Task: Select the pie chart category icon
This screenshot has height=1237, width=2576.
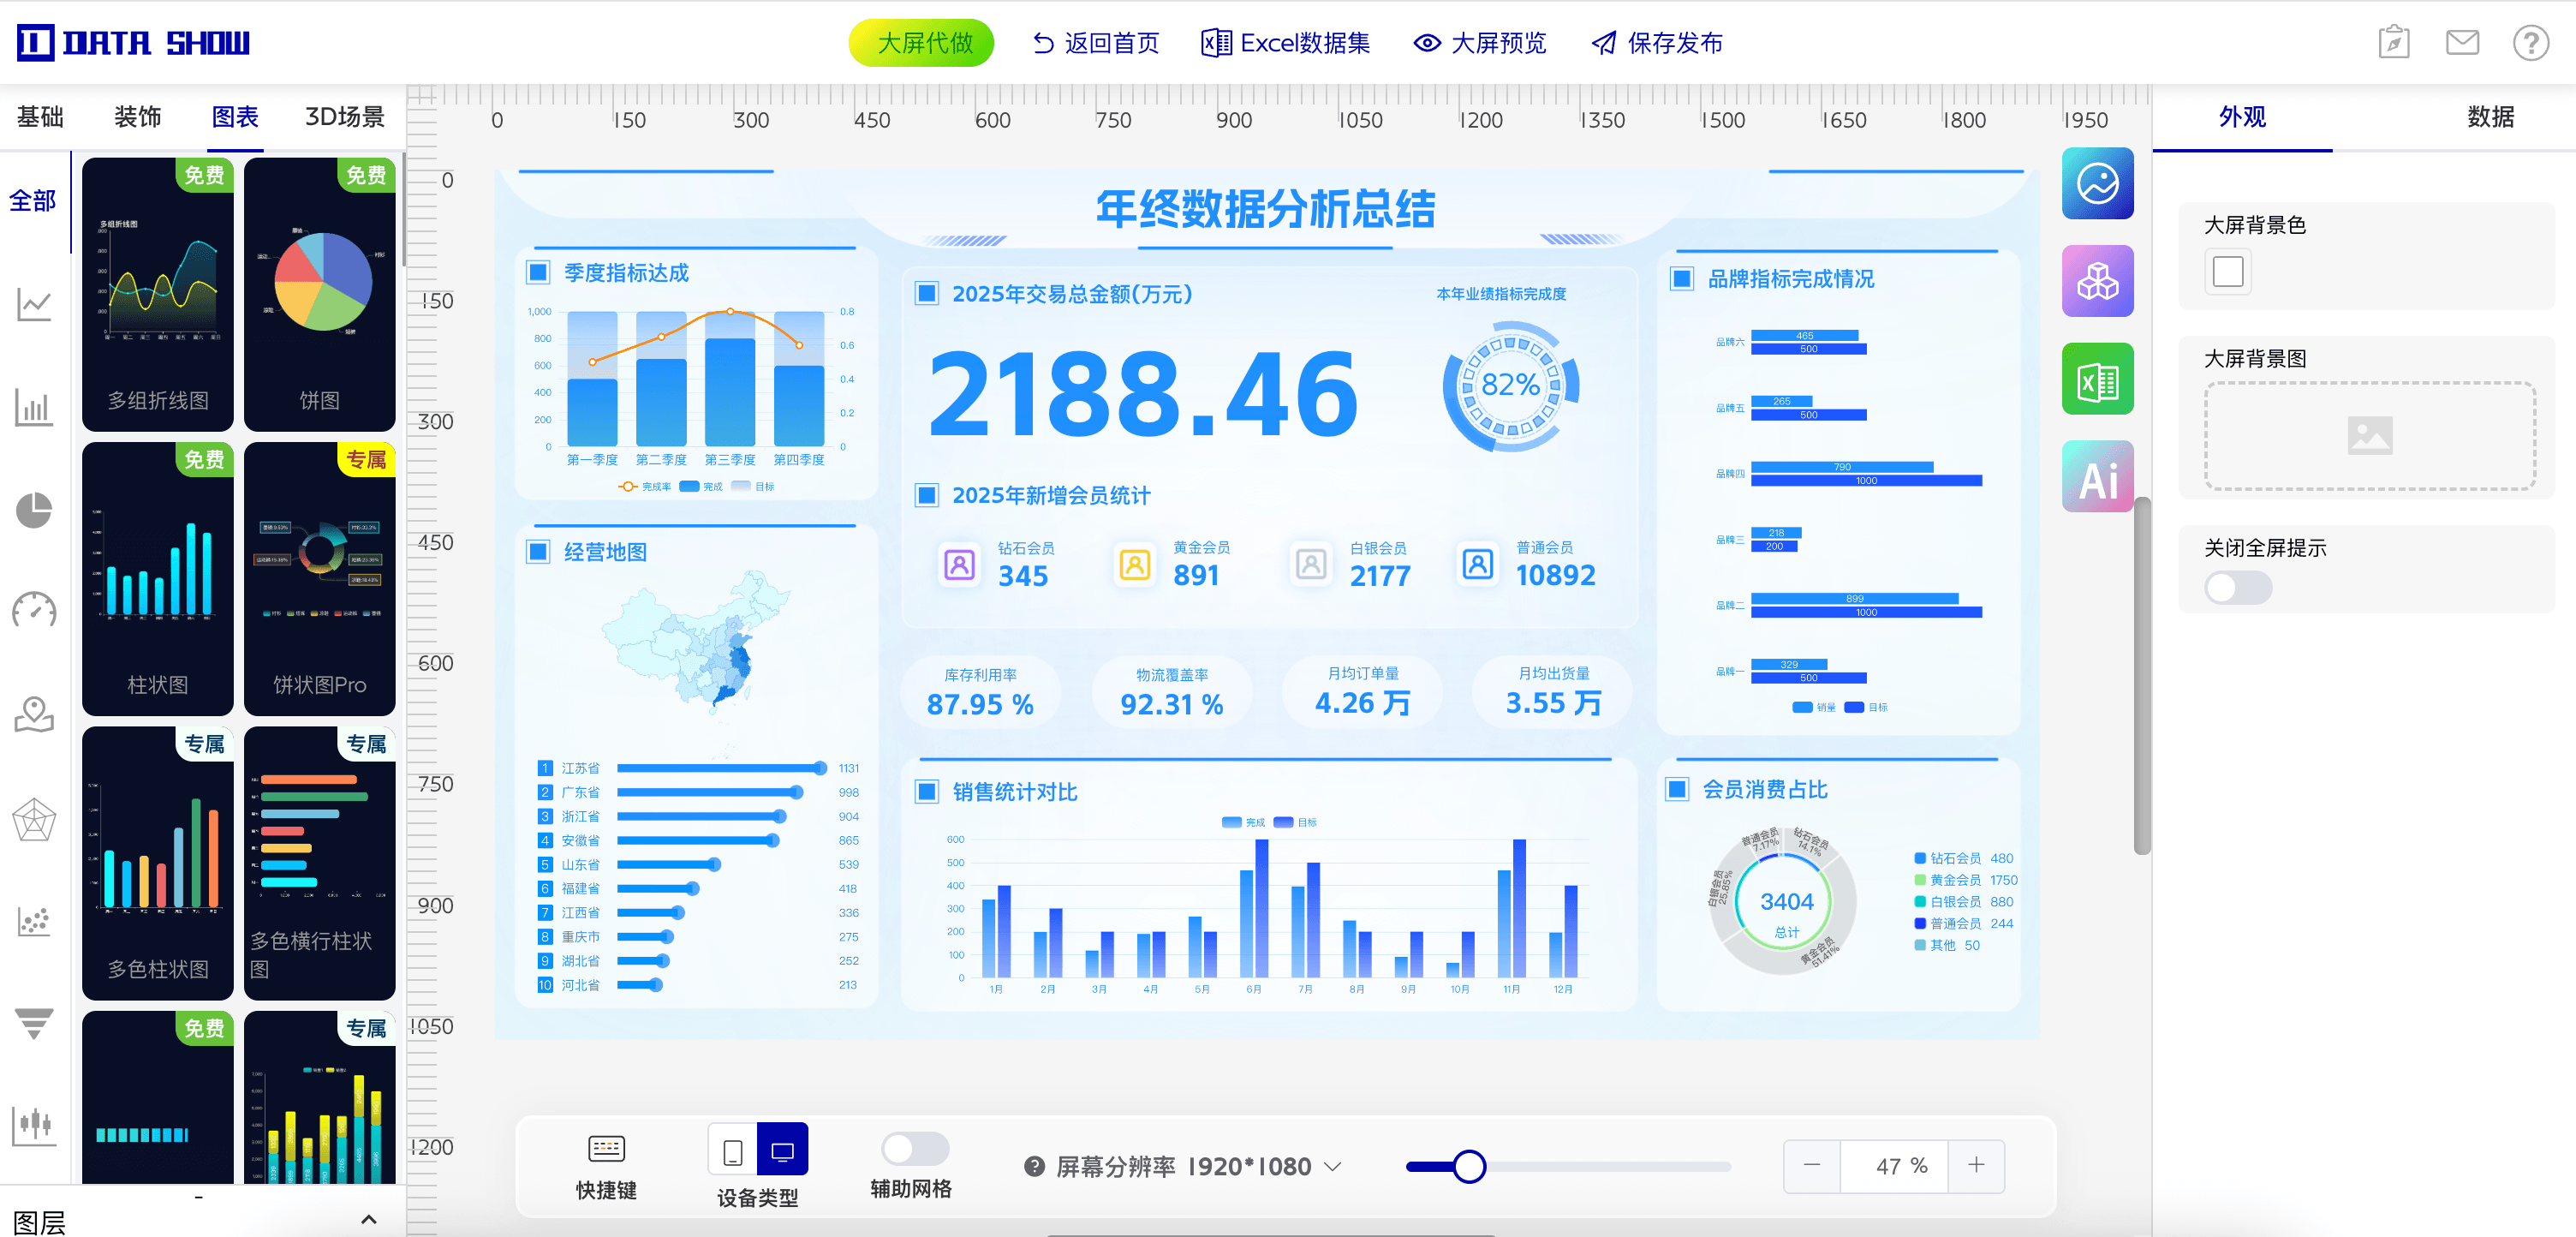Action: click(34, 510)
